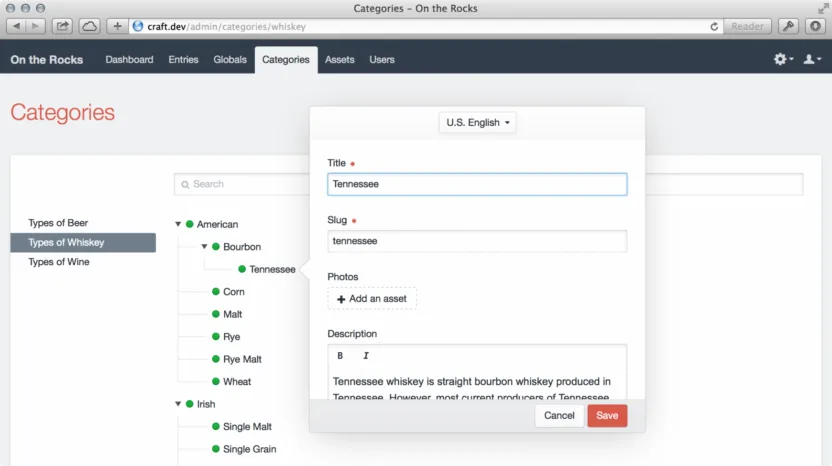This screenshot has height=466, width=832.
Task: Click Save button in the editor
Action: (607, 416)
